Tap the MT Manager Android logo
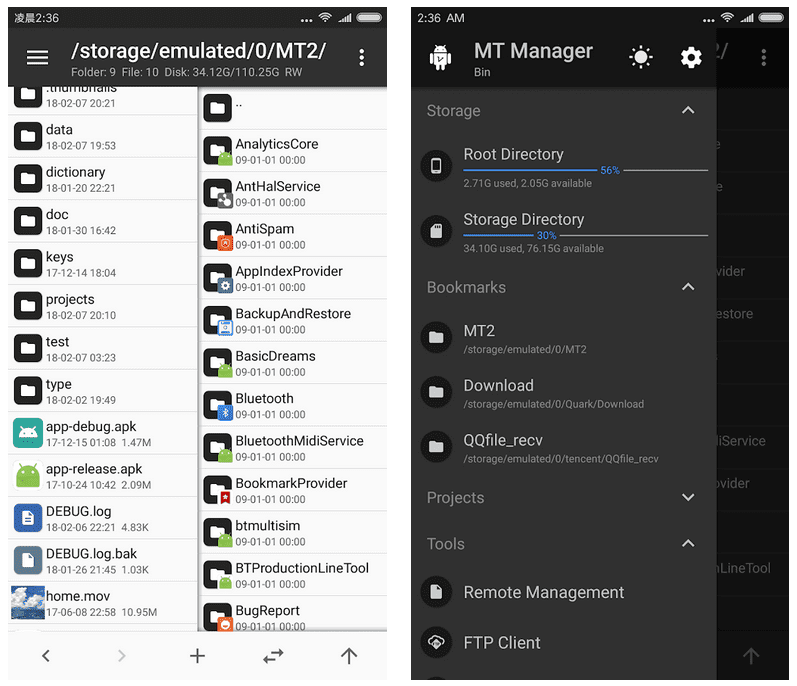 (x=440, y=57)
